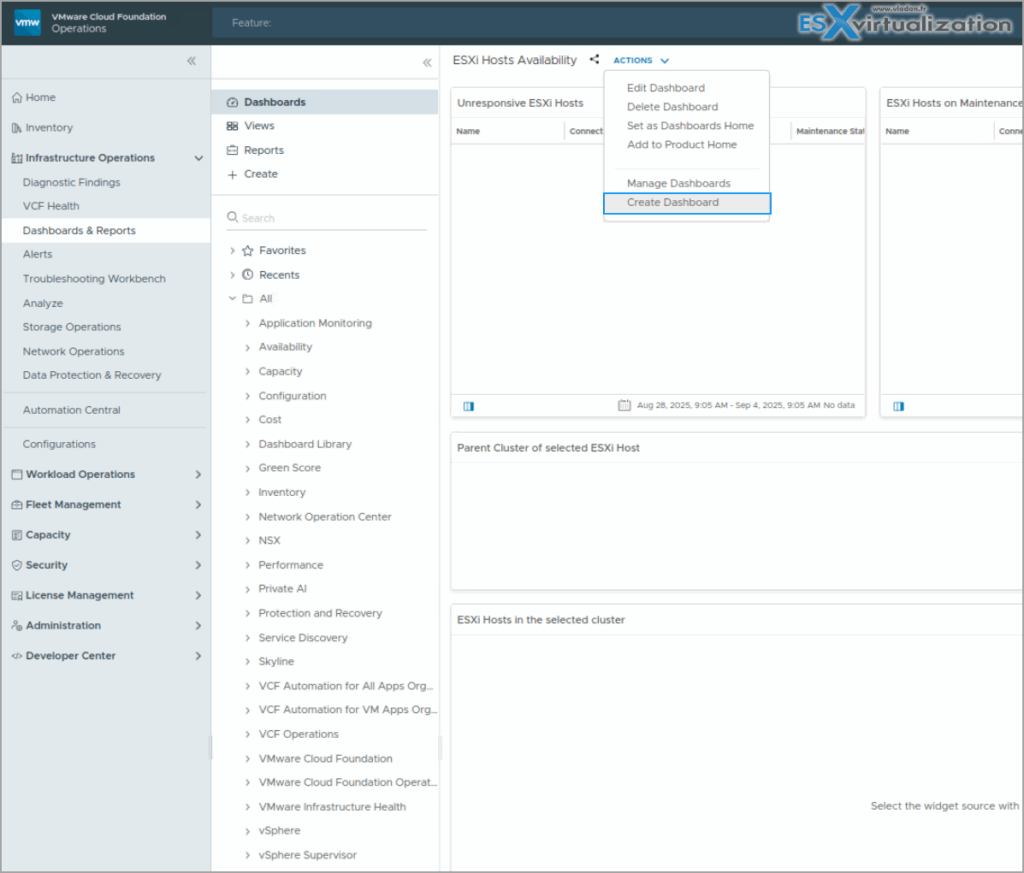Collapse the main navigation sidebar
The width and height of the screenshot is (1024, 873).
point(191,61)
